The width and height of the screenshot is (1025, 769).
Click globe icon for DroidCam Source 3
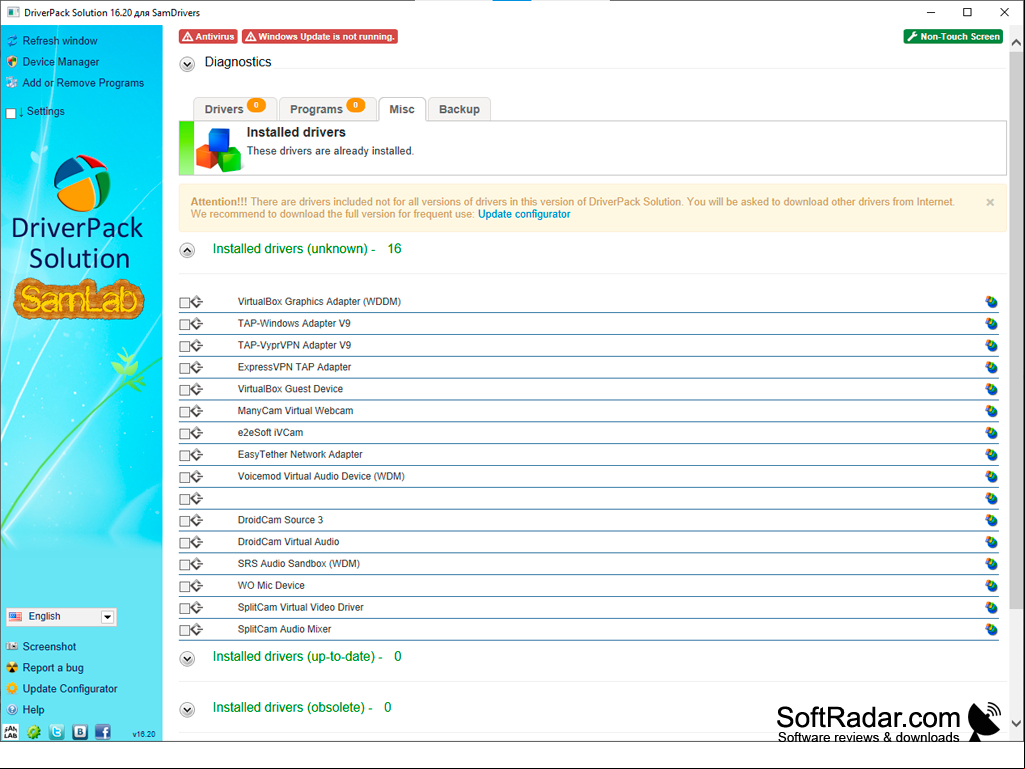tap(991, 520)
